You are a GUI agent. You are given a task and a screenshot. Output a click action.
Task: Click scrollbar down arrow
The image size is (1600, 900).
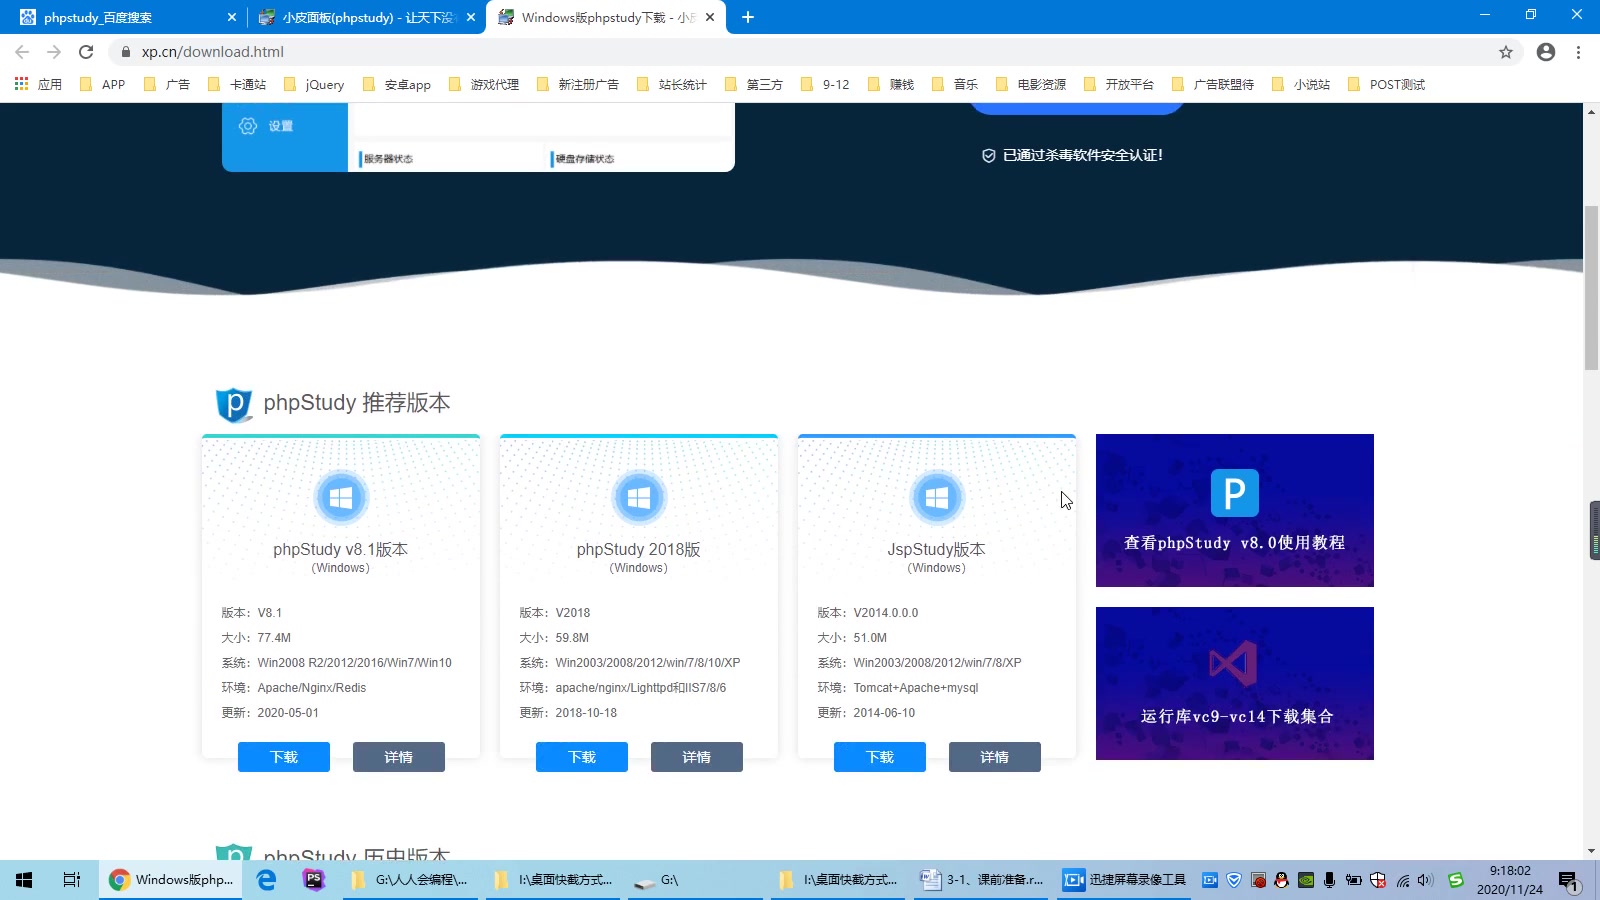pyautogui.click(x=1591, y=851)
